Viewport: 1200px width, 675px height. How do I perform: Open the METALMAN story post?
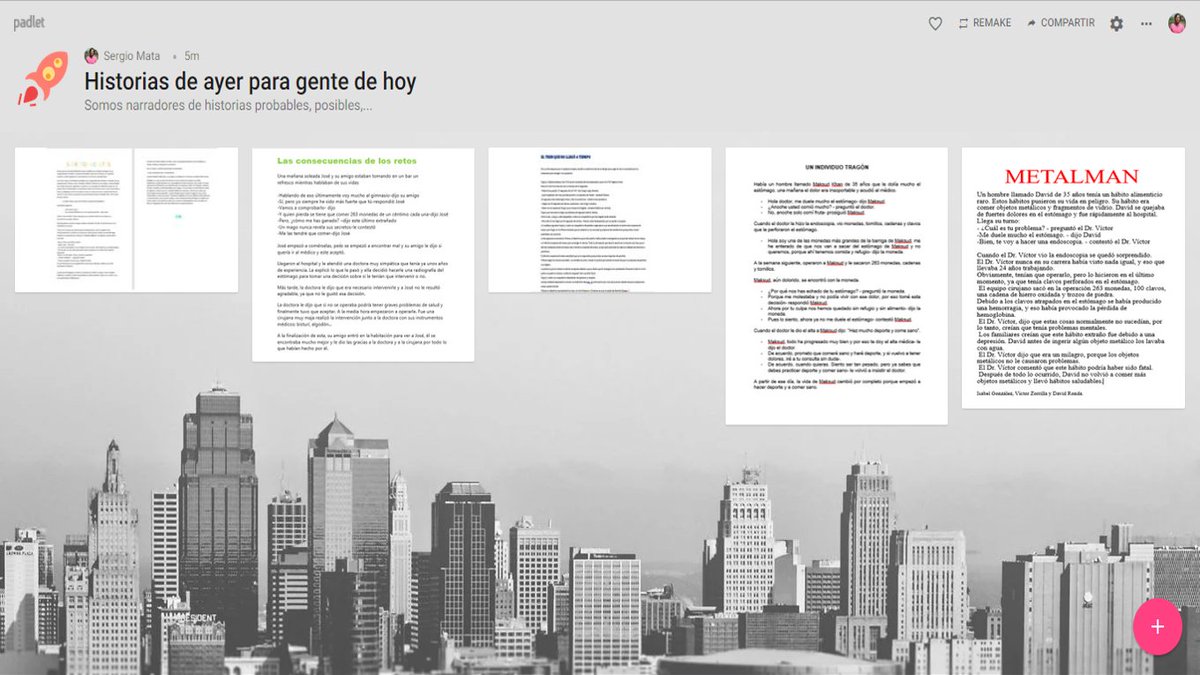[x=1073, y=282]
